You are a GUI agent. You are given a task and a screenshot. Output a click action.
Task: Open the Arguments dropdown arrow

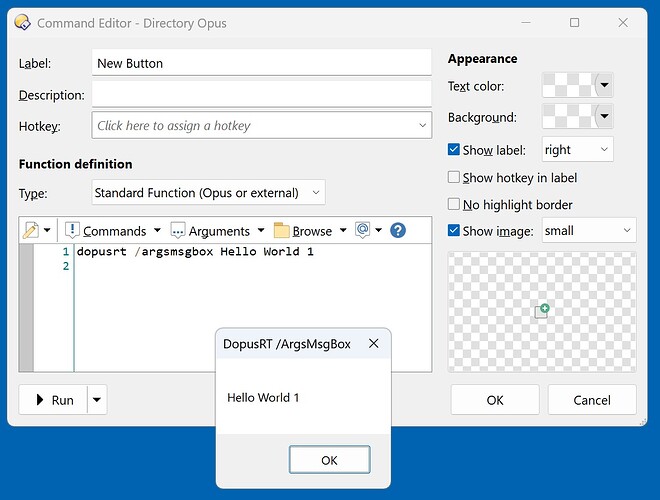(x=261, y=230)
